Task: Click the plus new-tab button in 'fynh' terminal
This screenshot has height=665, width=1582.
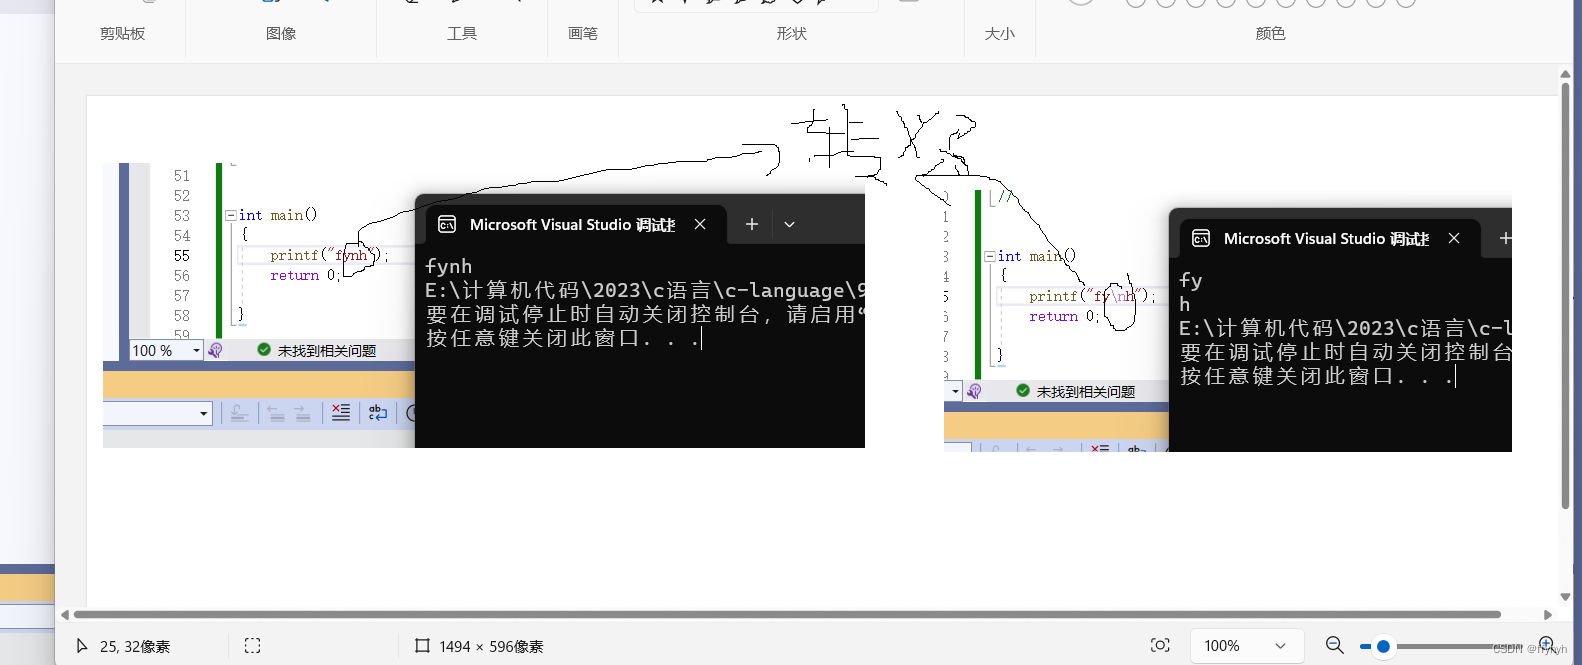Action: [x=752, y=224]
